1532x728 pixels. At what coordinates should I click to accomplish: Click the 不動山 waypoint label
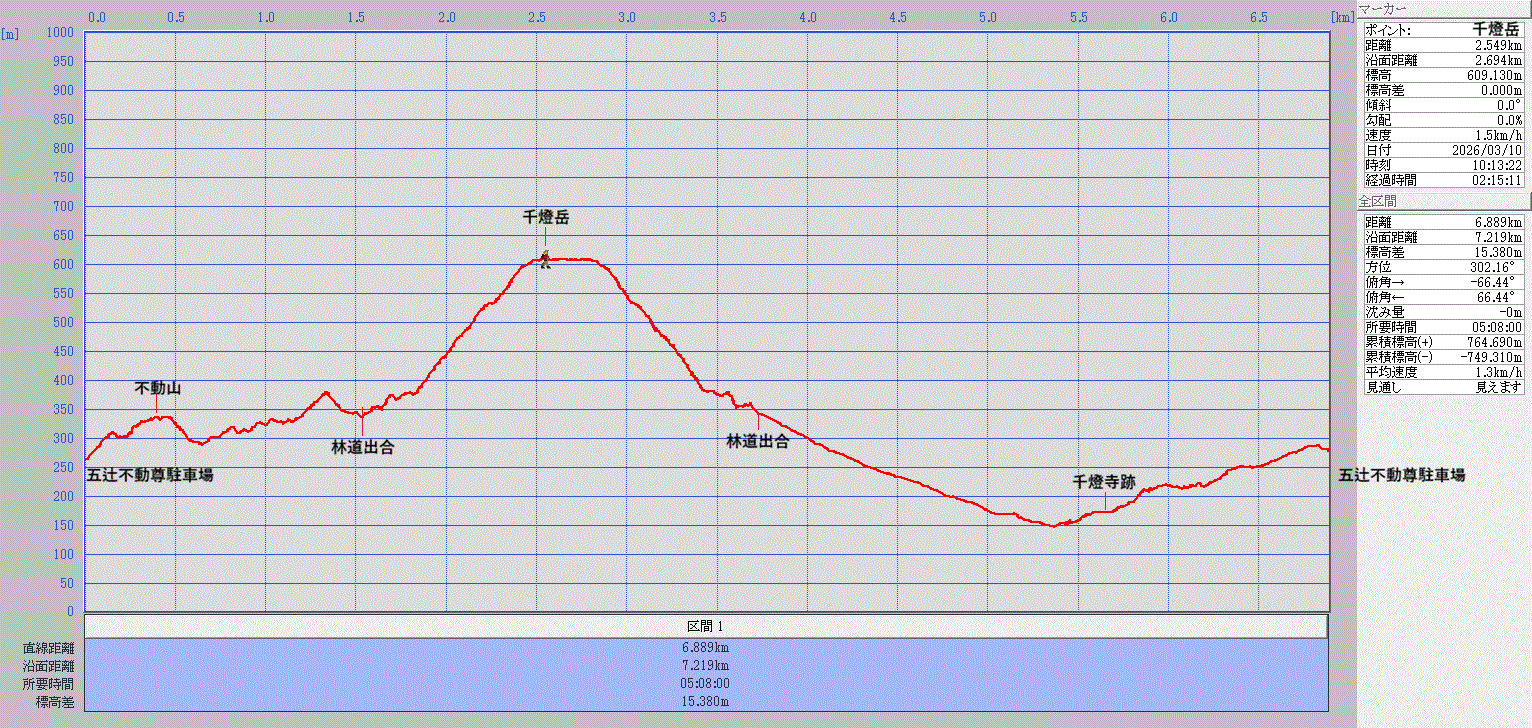[x=158, y=388]
